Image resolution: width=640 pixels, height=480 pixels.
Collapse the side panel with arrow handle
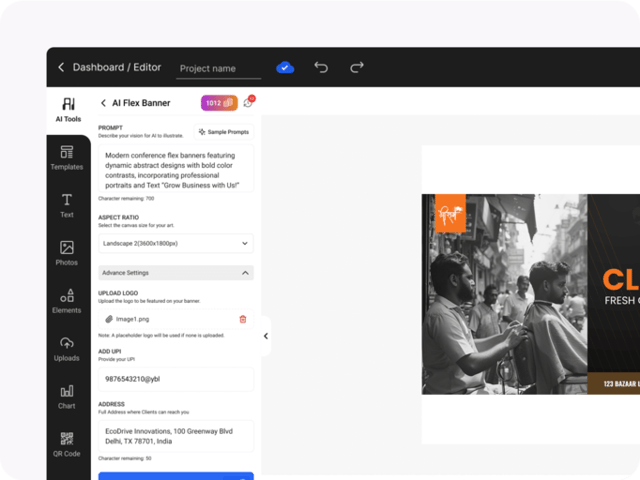click(x=266, y=336)
